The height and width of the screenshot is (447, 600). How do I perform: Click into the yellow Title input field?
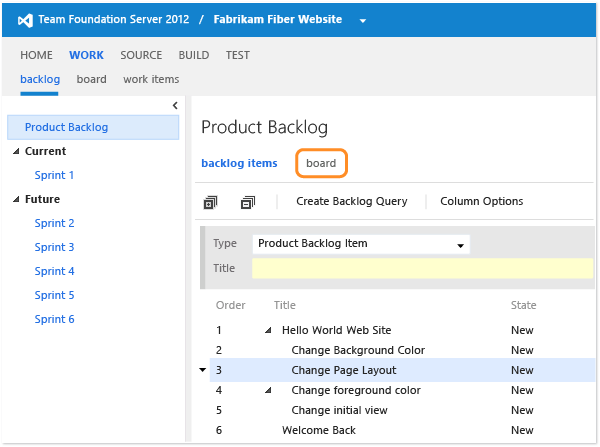point(422,268)
